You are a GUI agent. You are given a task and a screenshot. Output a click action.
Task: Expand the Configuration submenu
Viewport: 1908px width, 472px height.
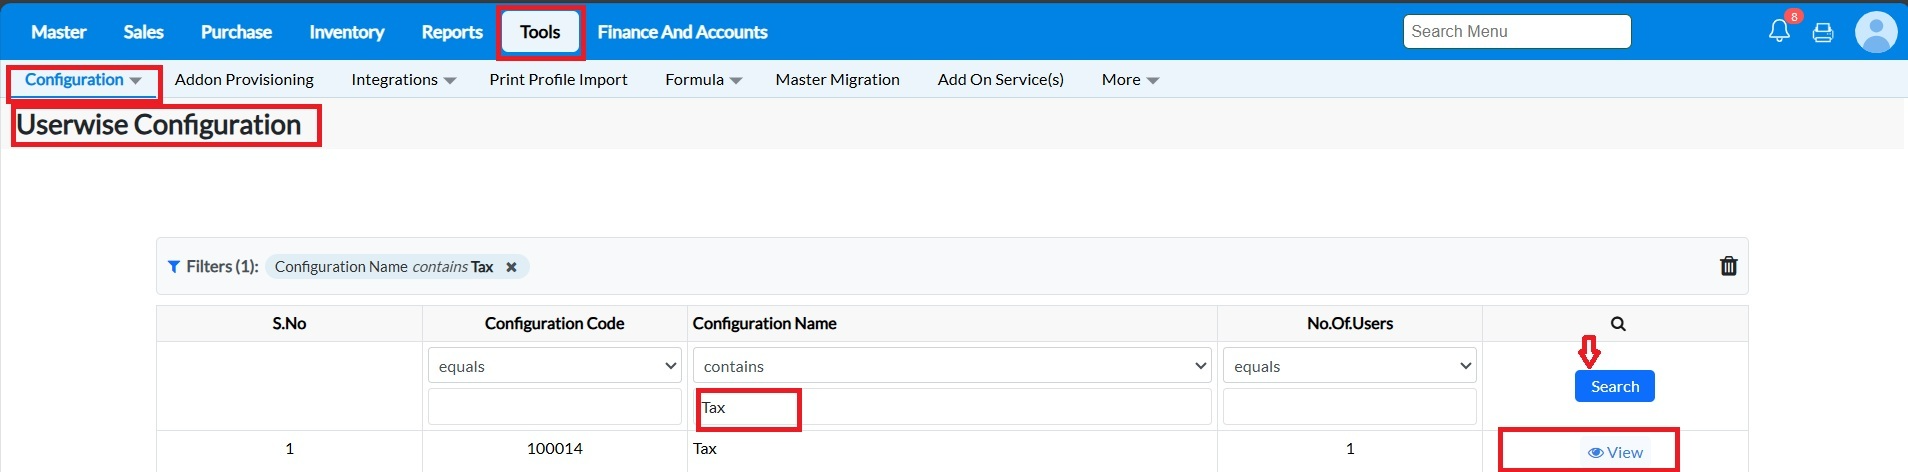[x=83, y=80]
